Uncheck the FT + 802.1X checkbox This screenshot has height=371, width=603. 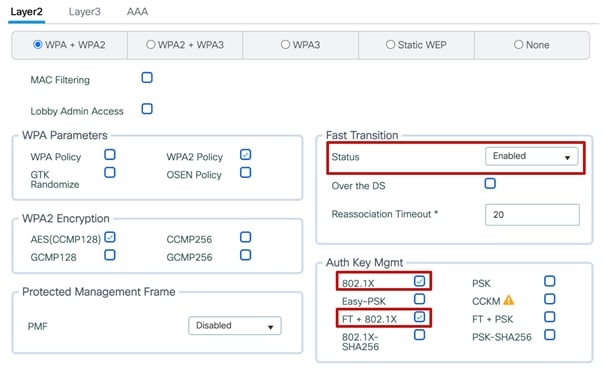point(420,317)
